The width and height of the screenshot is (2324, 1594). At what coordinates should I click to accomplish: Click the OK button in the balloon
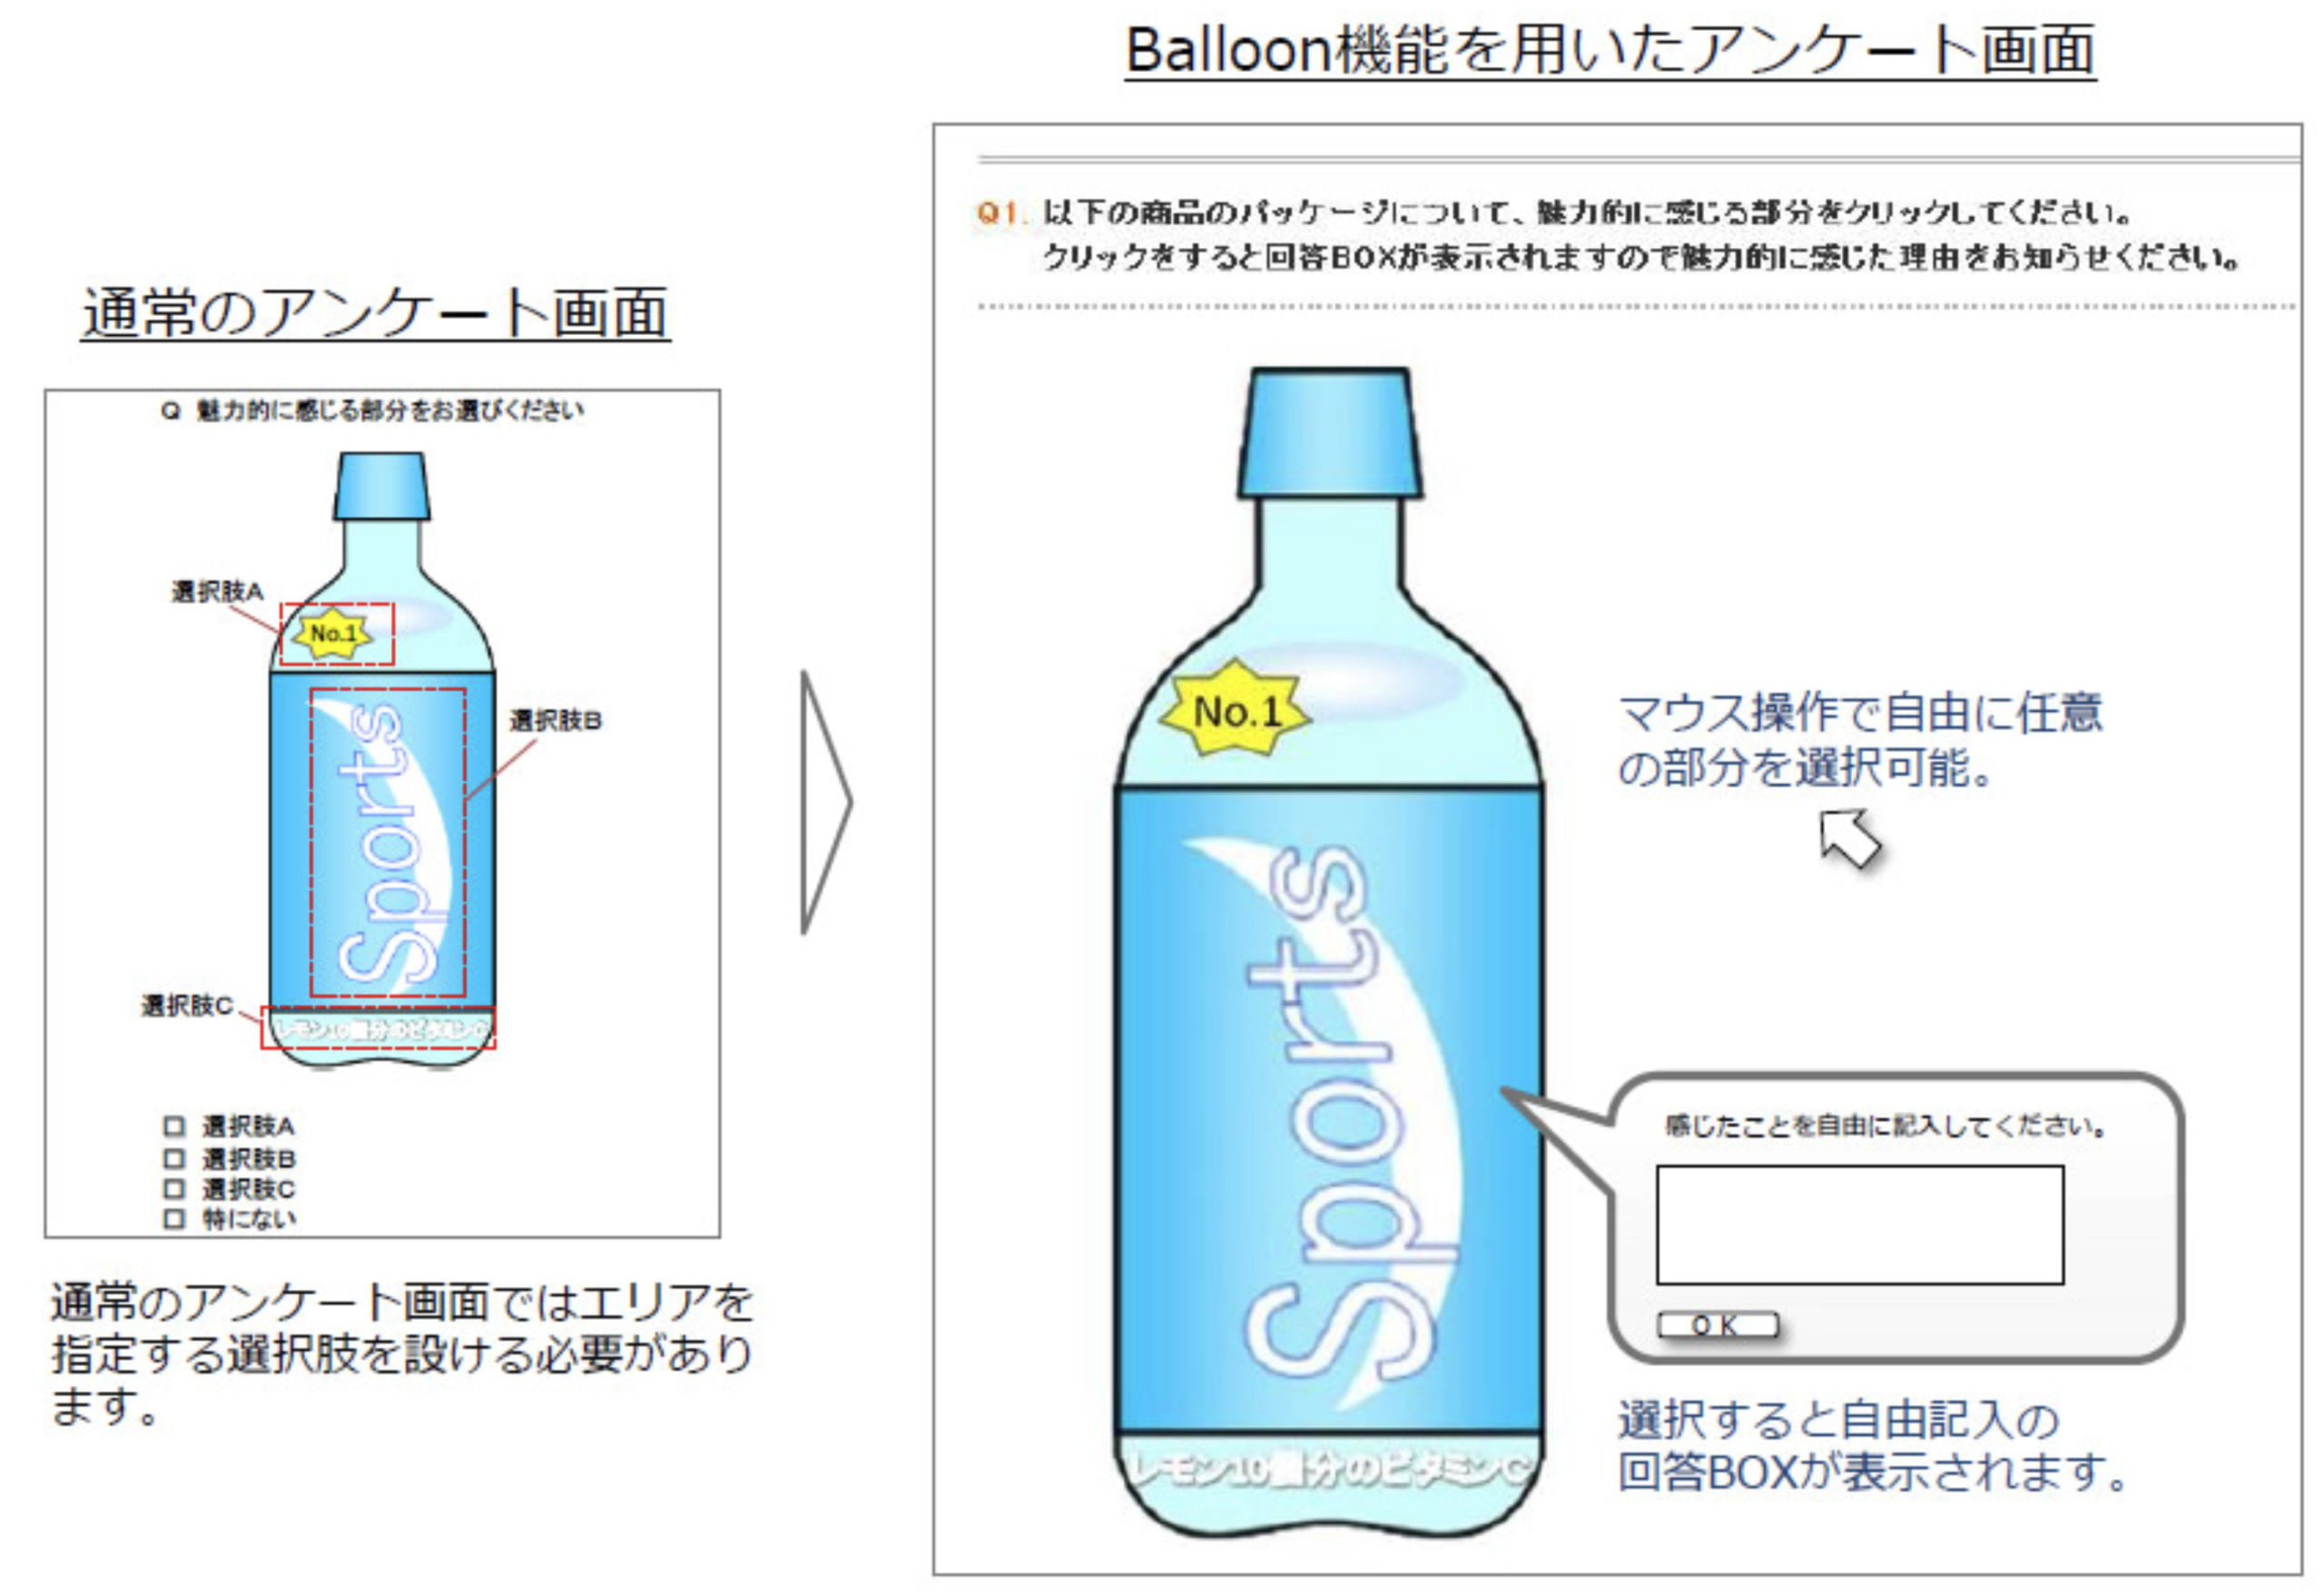click(x=1718, y=1325)
